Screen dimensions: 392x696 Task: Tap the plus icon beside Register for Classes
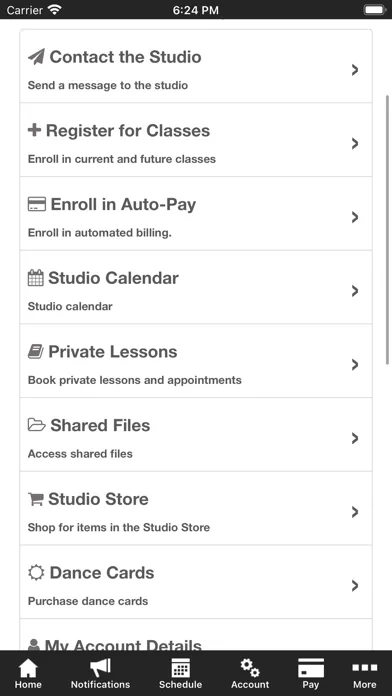[35, 130]
